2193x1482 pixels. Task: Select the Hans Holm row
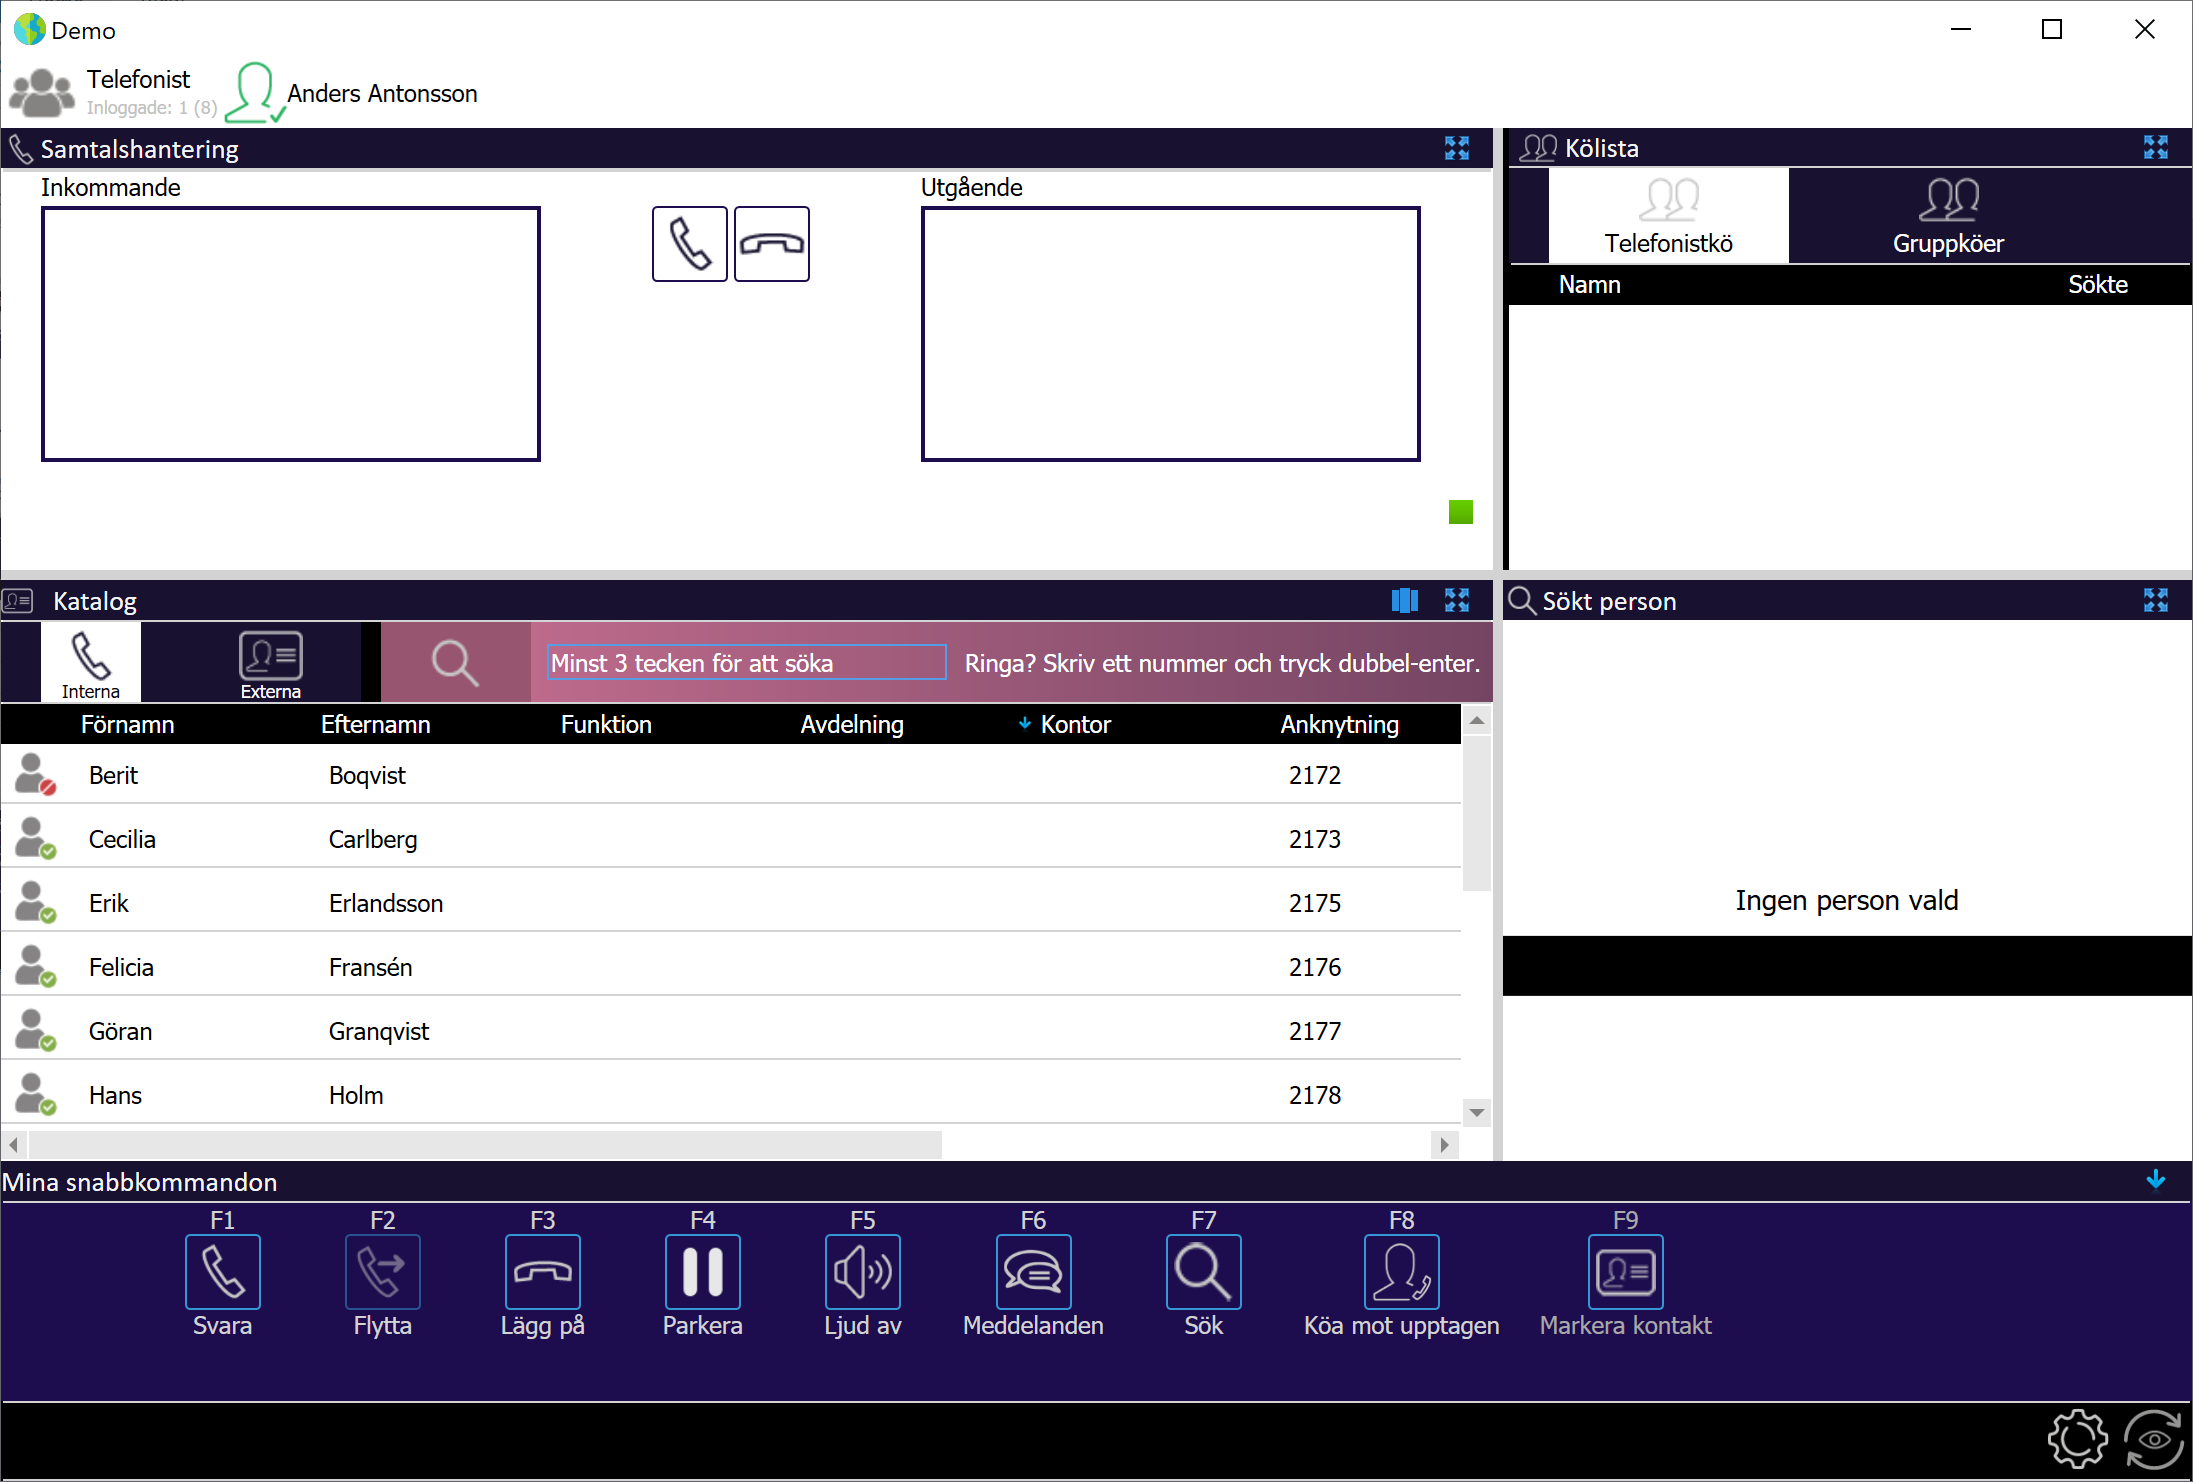(x=731, y=1094)
